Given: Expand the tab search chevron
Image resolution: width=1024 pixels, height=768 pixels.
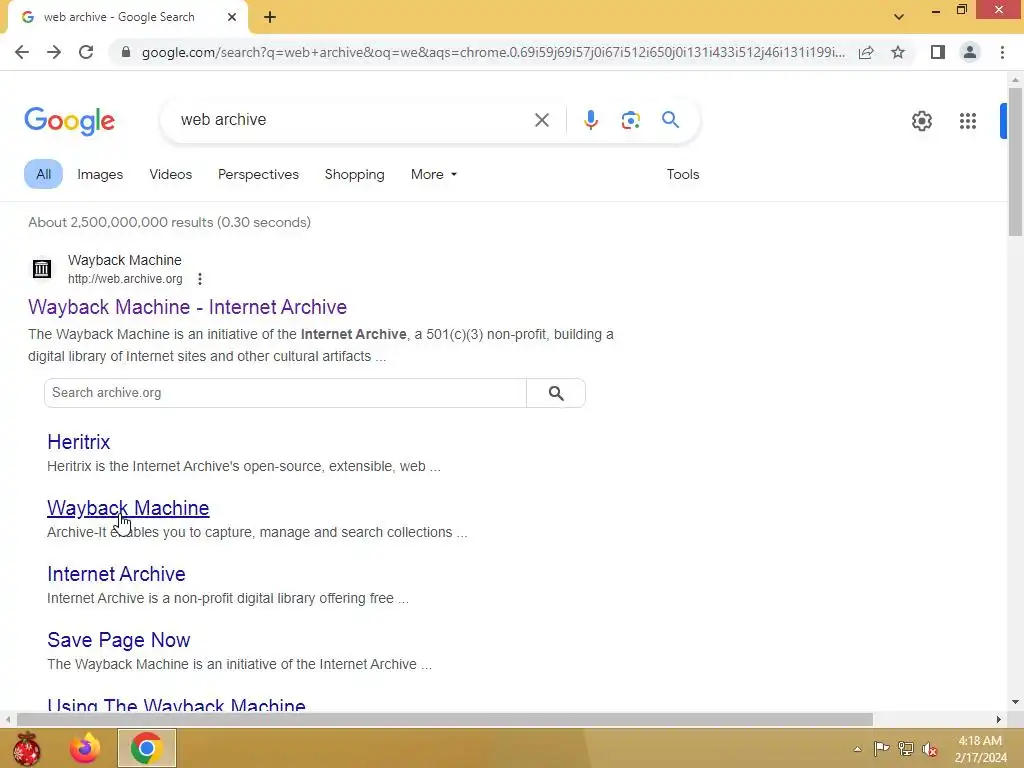Looking at the screenshot, I should [x=899, y=17].
